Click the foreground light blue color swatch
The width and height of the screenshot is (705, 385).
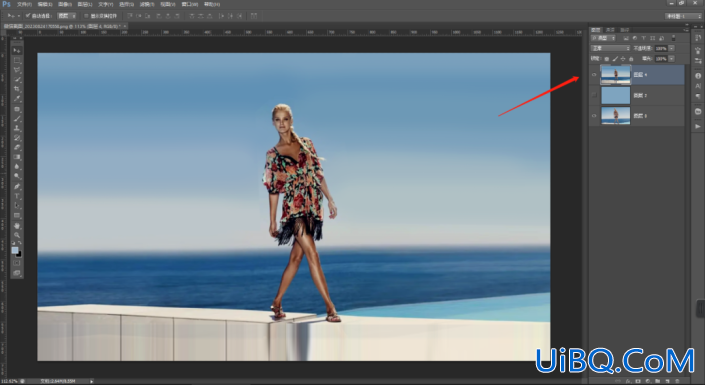point(15,250)
